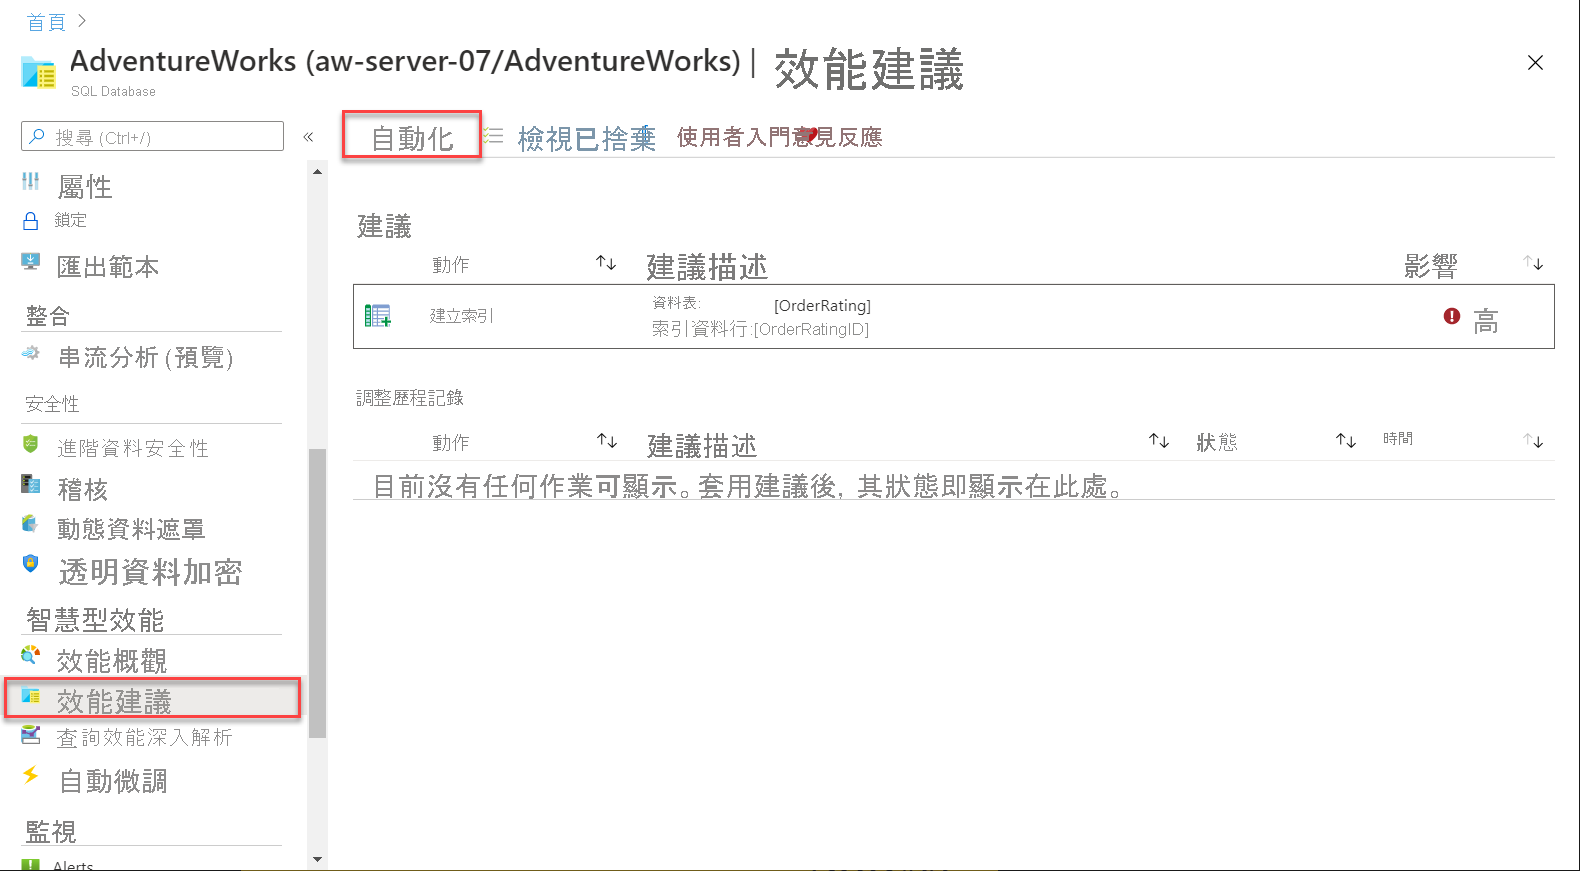Image resolution: width=1580 pixels, height=871 pixels.
Task: Click the SQL Database icon beside the title
Action: click(x=38, y=72)
